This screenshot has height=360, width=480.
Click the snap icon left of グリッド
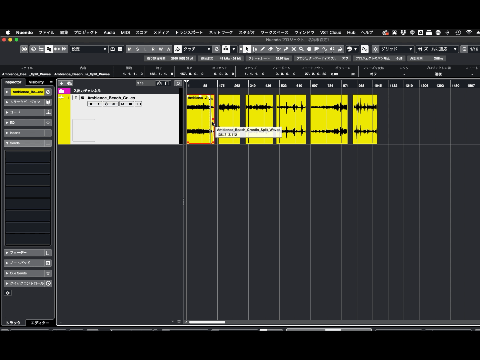pyautogui.click(x=376, y=49)
